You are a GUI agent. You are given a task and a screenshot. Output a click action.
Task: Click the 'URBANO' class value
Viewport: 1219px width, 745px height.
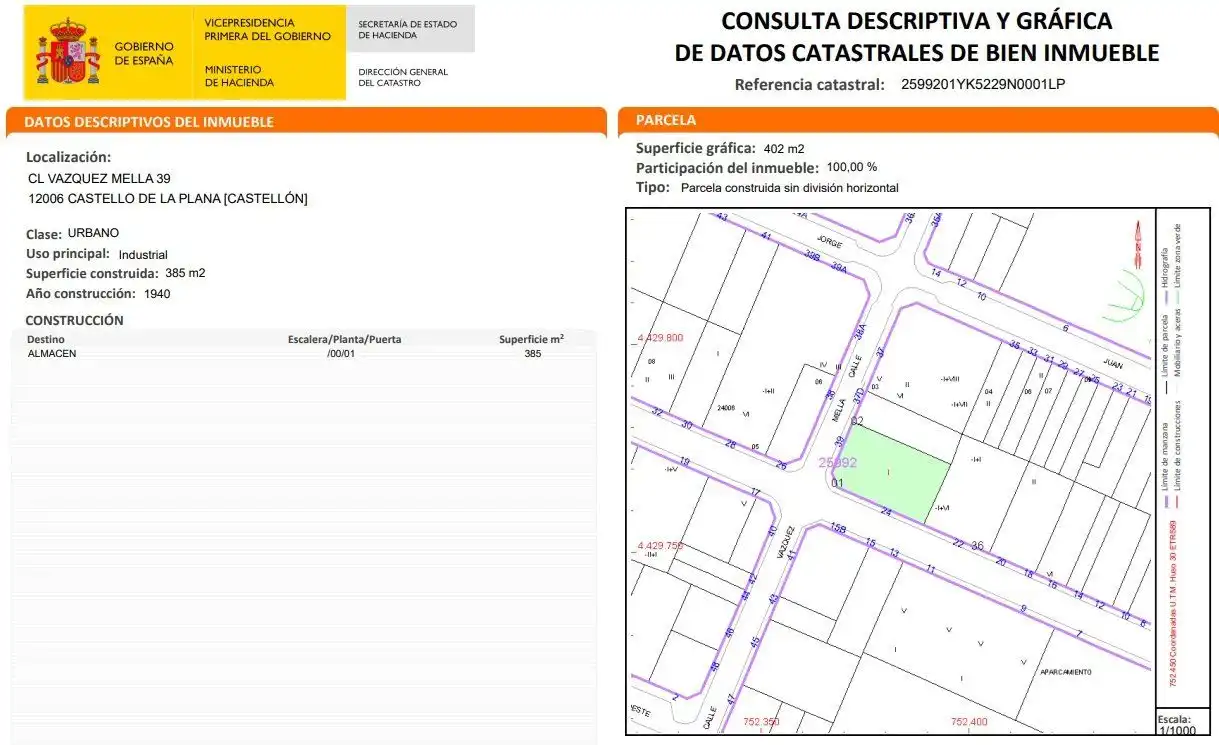[93, 233]
